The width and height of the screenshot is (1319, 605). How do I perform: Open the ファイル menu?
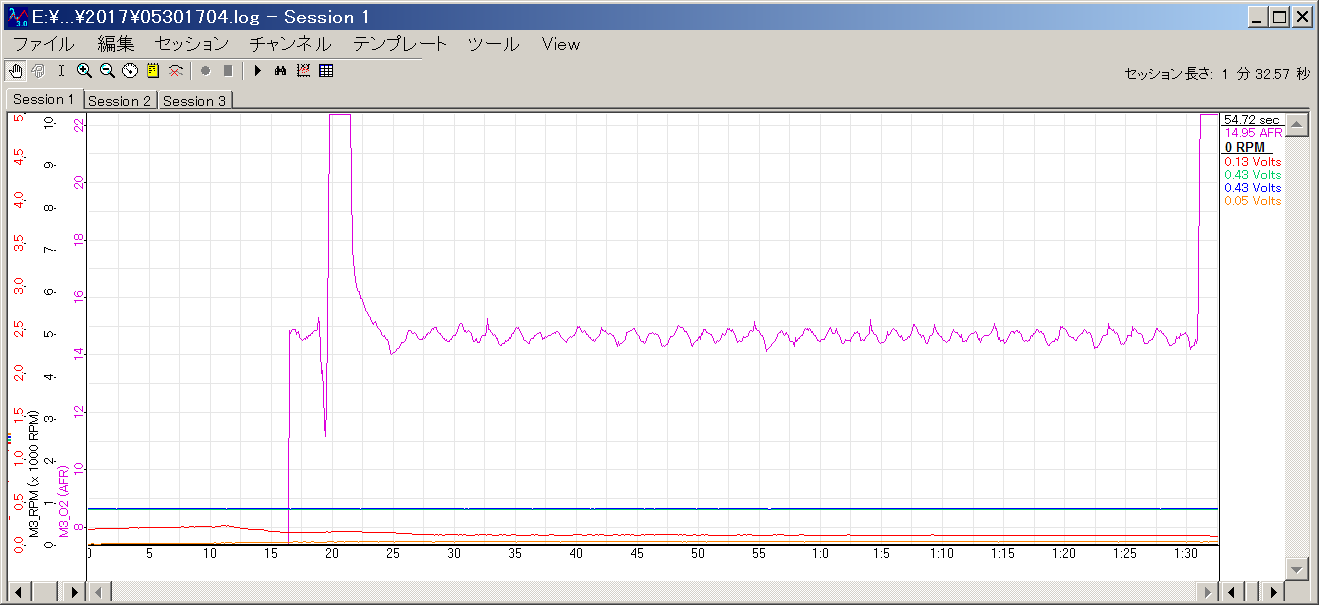[43, 44]
